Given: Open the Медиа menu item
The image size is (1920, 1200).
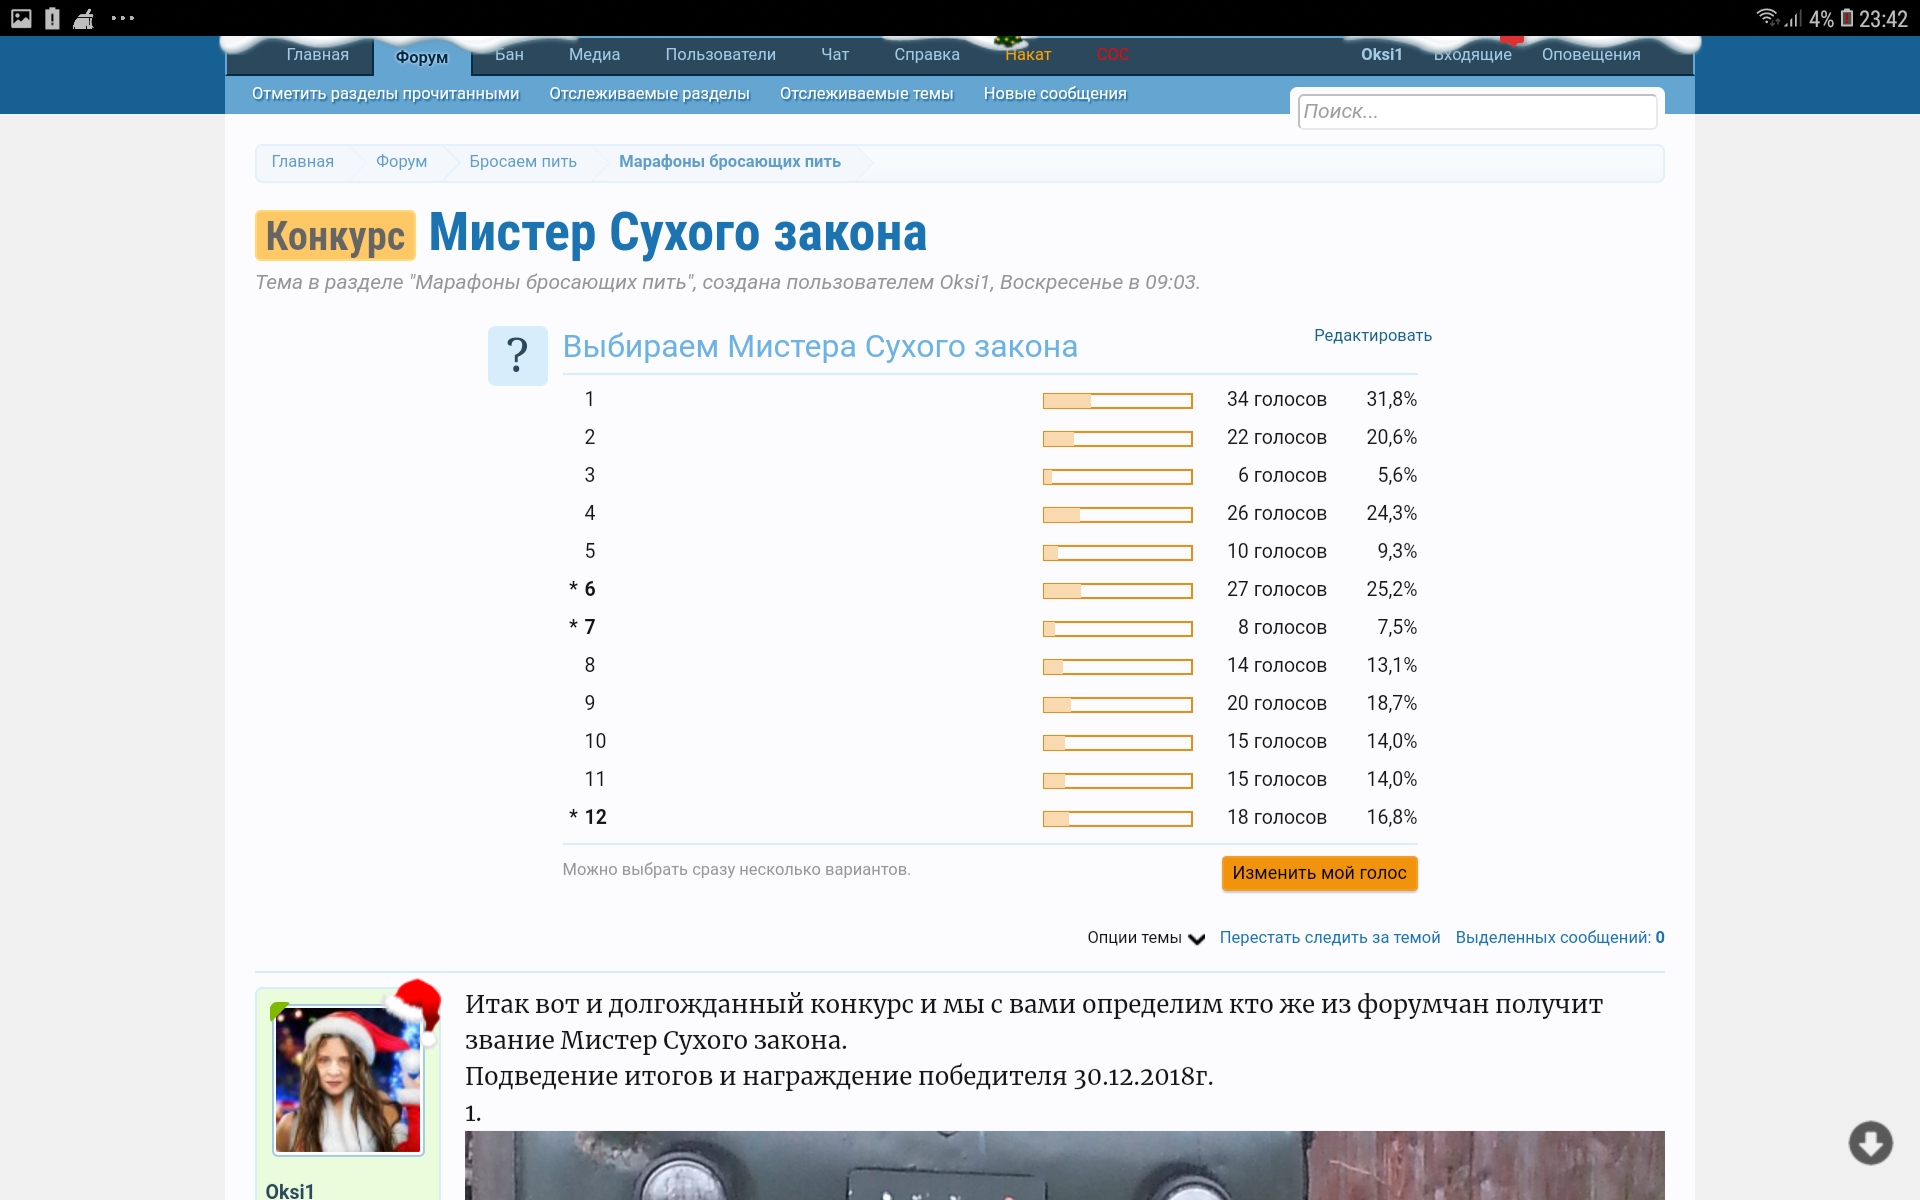Looking at the screenshot, I should point(593,54).
